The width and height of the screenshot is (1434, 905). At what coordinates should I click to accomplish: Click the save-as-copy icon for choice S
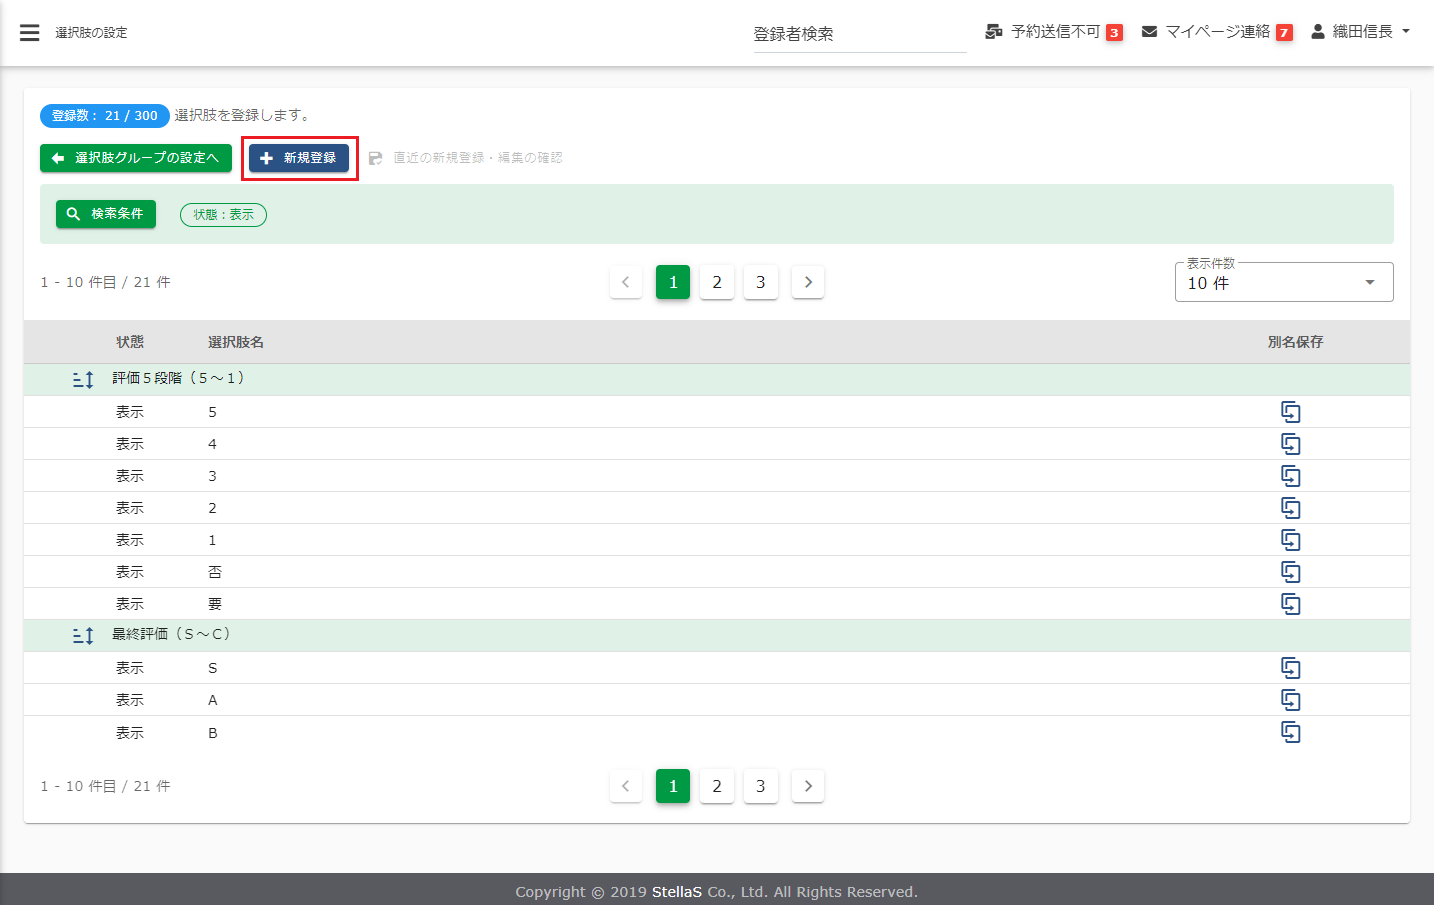[1290, 668]
